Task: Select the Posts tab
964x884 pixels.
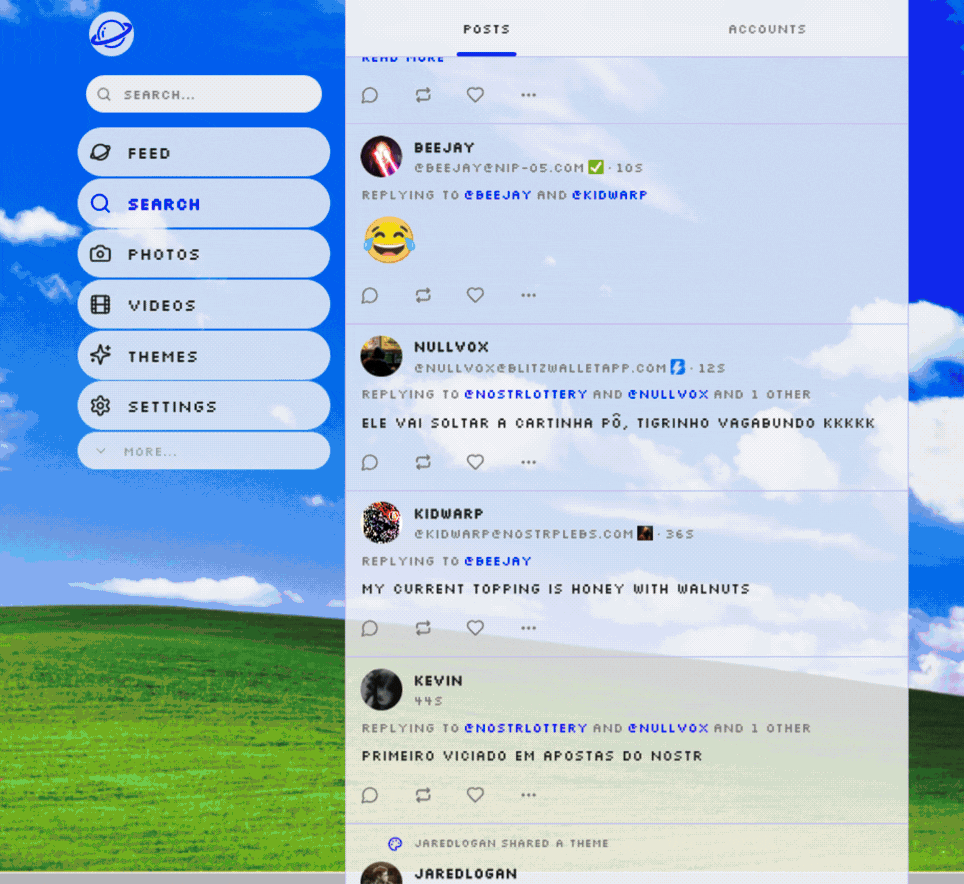Action: point(486,29)
